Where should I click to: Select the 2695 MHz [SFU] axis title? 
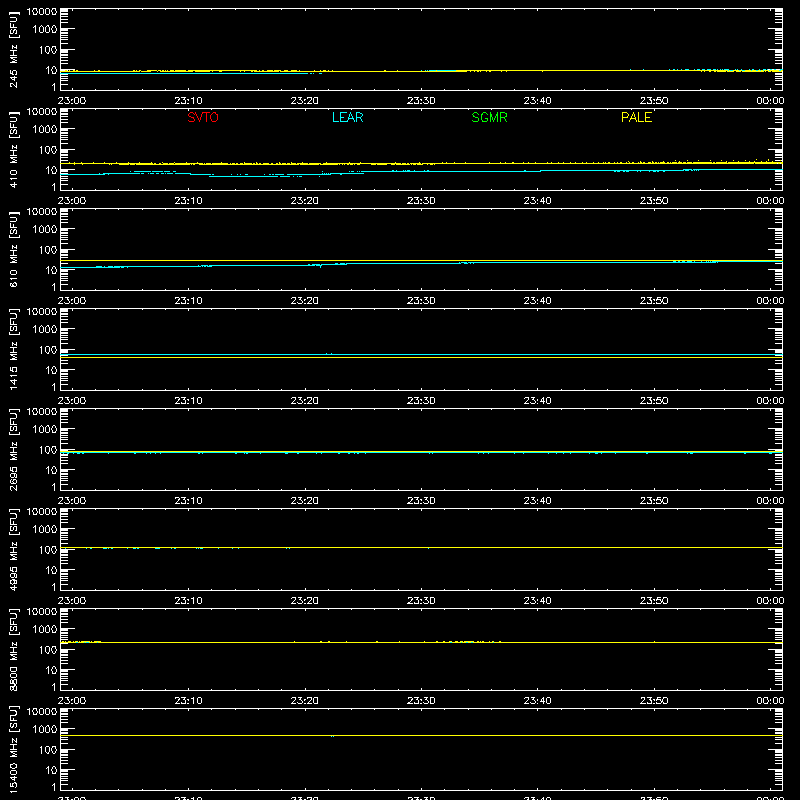coord(13,449)
